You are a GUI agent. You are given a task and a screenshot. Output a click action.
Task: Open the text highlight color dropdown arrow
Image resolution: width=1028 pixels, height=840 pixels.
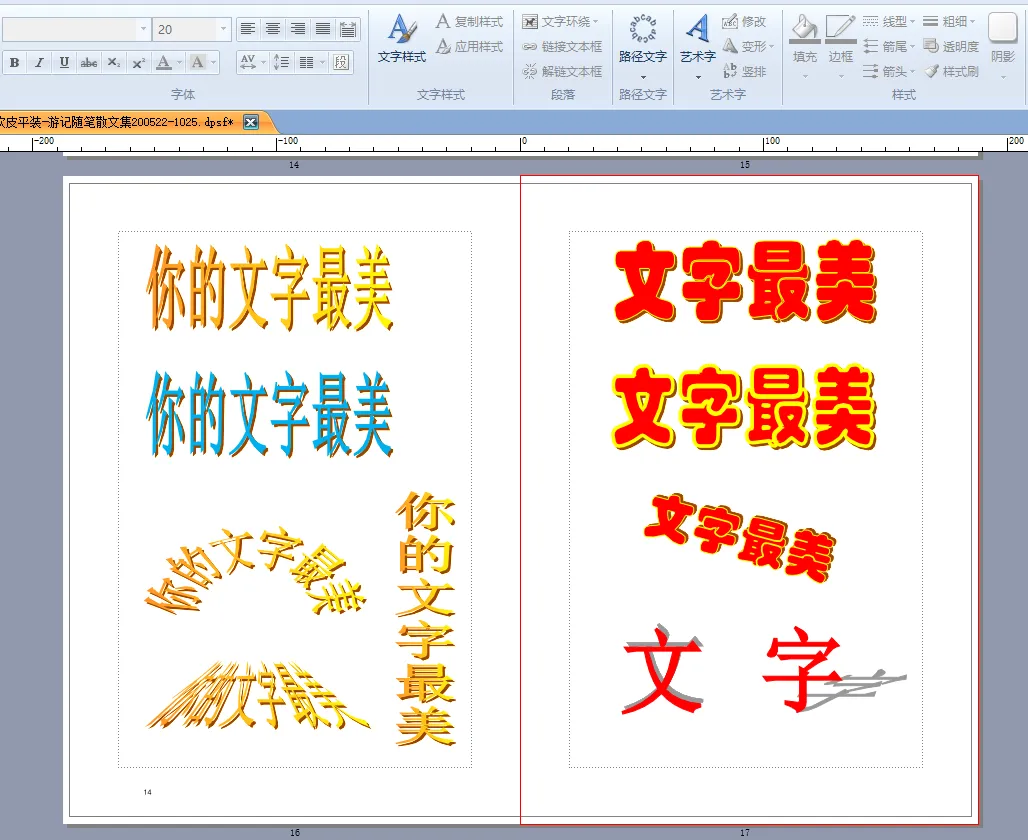click(213, 63)
